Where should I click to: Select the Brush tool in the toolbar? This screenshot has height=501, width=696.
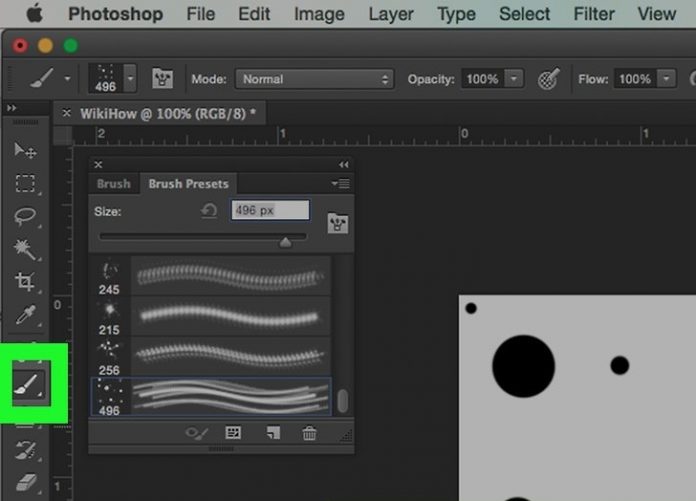tap(26, 383)
